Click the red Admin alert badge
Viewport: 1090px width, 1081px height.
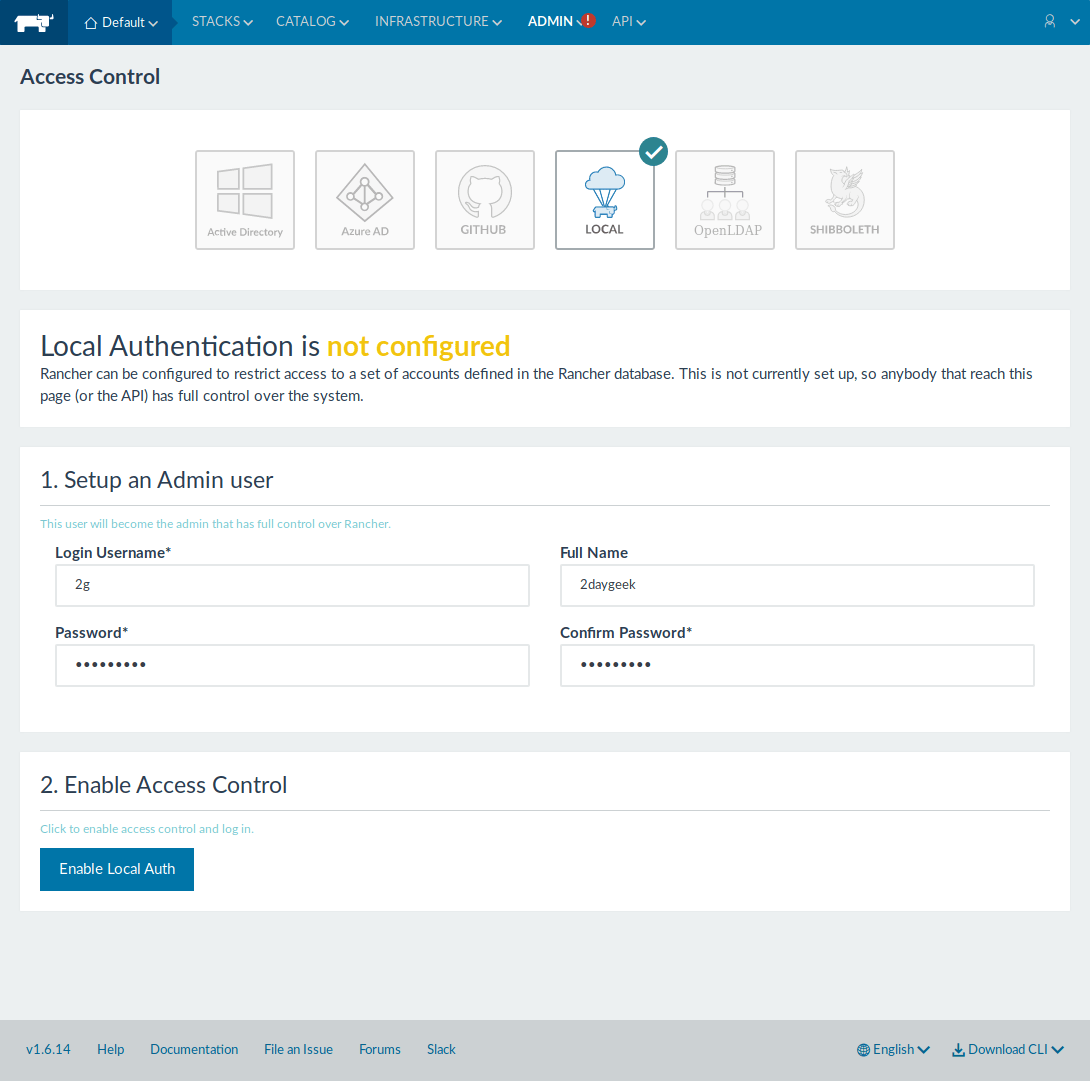click(x=588, y=21)
